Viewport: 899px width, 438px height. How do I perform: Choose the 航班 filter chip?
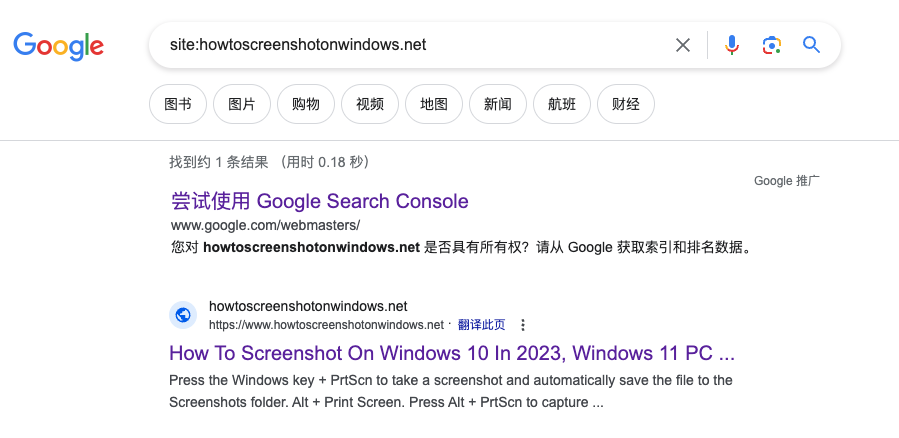point(562,104)
